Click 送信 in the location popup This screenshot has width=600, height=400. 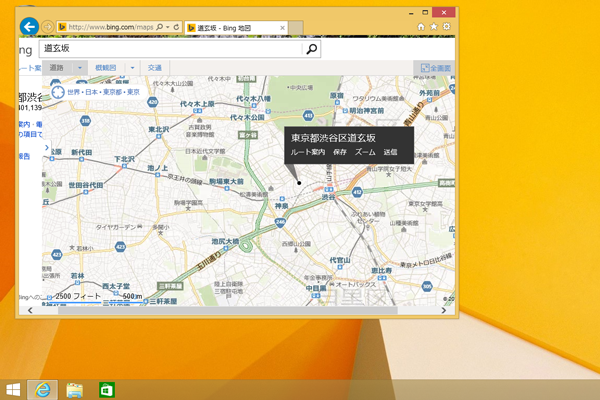click(390, 152)
